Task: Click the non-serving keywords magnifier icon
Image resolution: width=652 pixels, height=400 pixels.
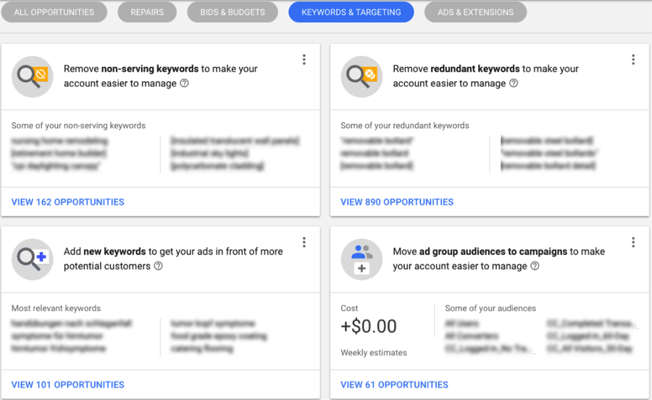Action: pyautogui.click(x=32, y=76)
